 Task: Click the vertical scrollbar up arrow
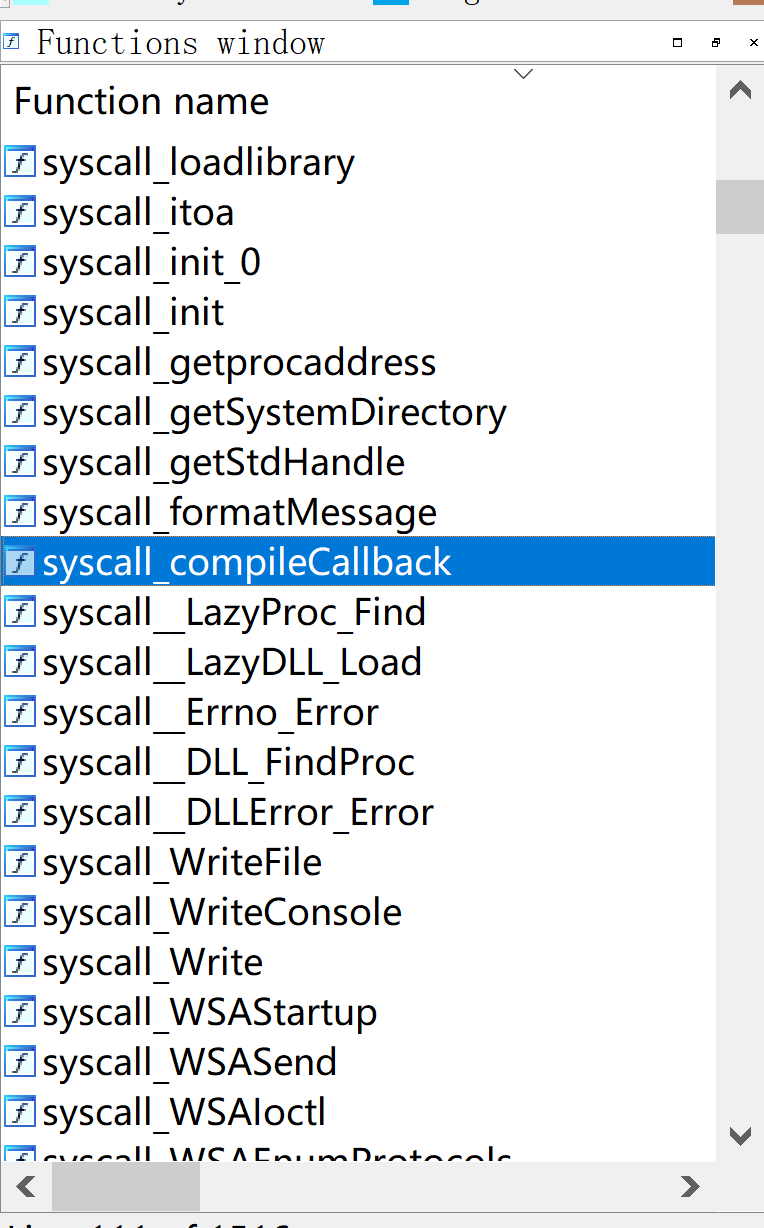(740, 91)
